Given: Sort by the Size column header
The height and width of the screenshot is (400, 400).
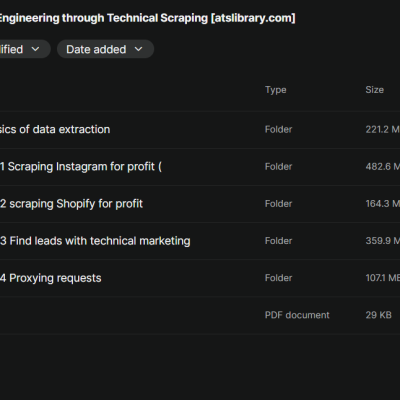Looking at the screenshot, I should 374,90.
